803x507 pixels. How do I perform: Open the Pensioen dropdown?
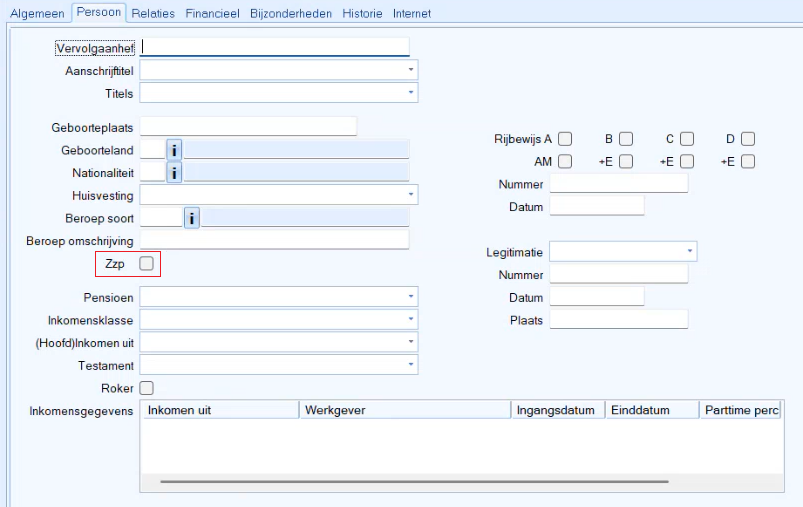[411, 297]
